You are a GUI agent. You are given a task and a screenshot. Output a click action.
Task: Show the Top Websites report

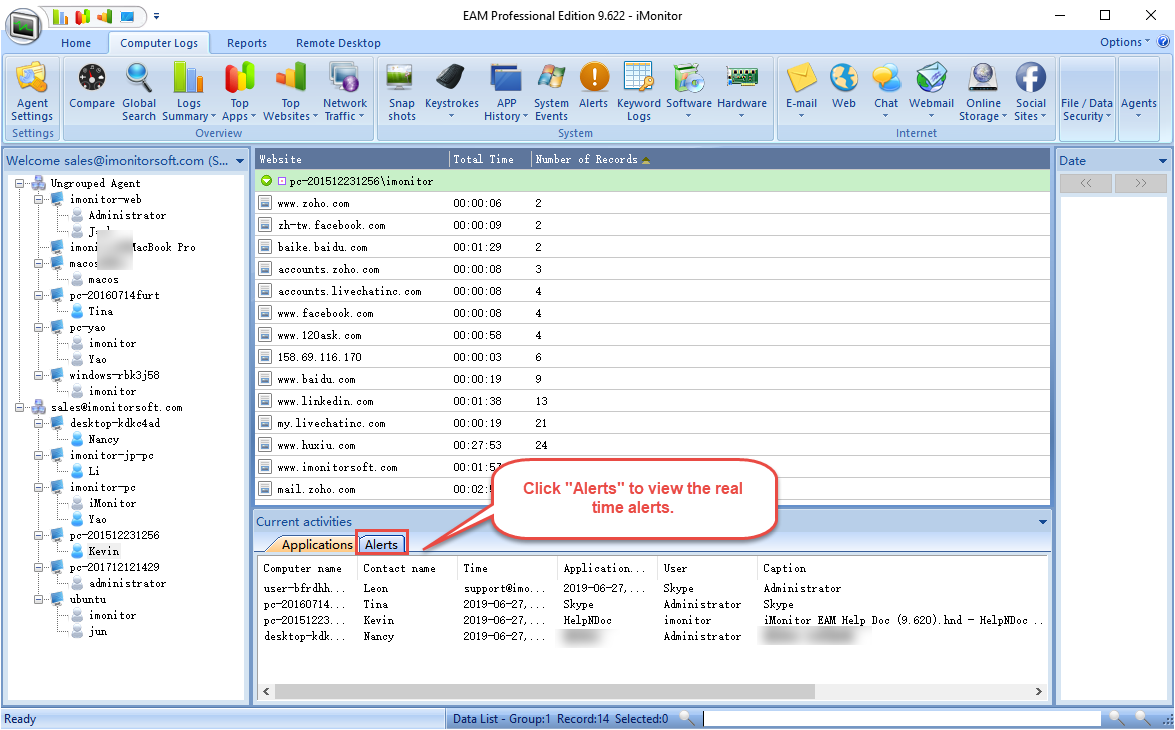click(x=290, y=92)
